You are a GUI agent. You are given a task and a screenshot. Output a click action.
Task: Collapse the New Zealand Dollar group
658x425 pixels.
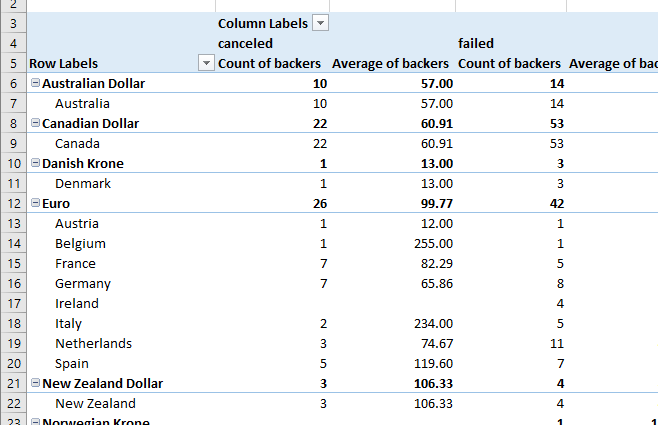[x=35, y=383]
